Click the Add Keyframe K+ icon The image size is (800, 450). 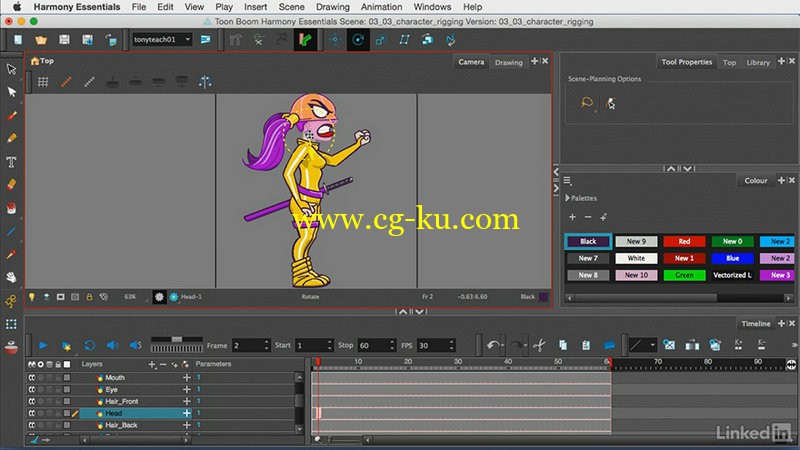[x=738, y=345]
